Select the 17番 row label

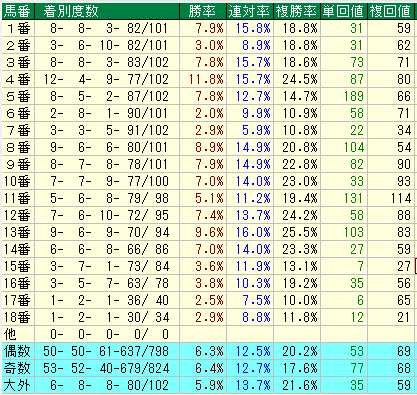click(x=17, y=300)
